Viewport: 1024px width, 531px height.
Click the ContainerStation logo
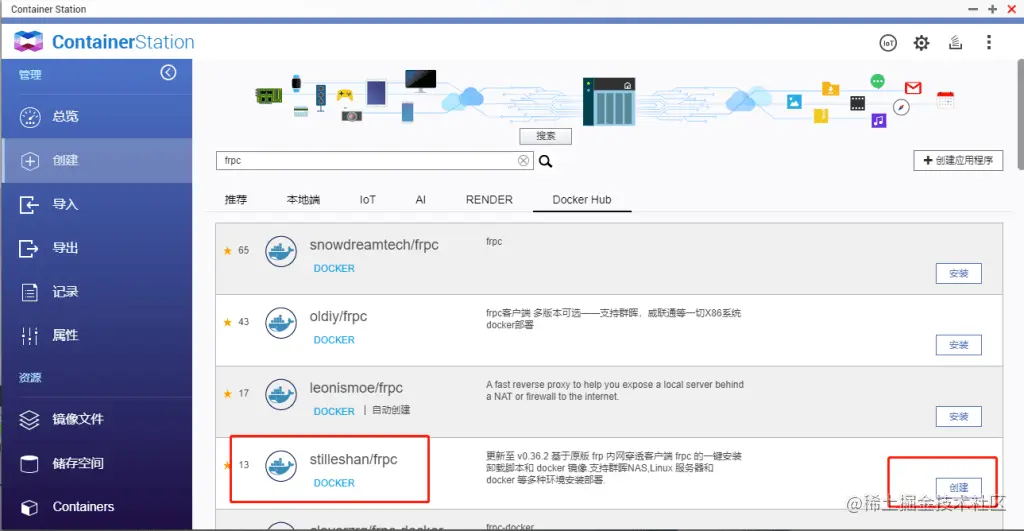click(x=104, y=42)
